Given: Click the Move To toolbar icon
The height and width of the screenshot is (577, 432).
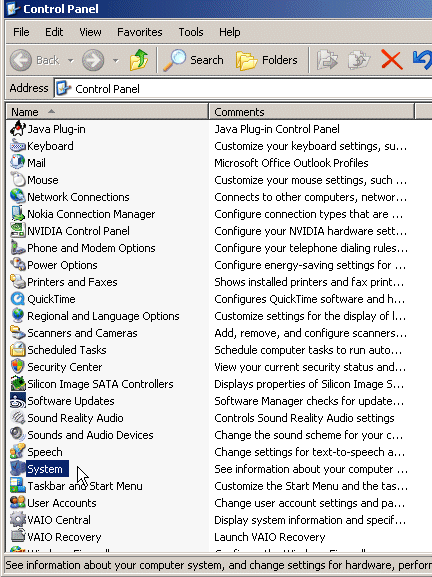Looking at the screenshot, I should [327, 60].
